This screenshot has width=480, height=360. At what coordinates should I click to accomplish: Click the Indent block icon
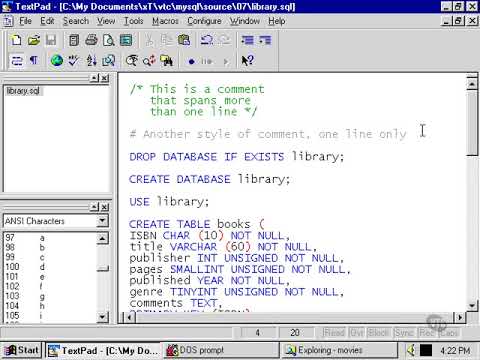[247, 40]
